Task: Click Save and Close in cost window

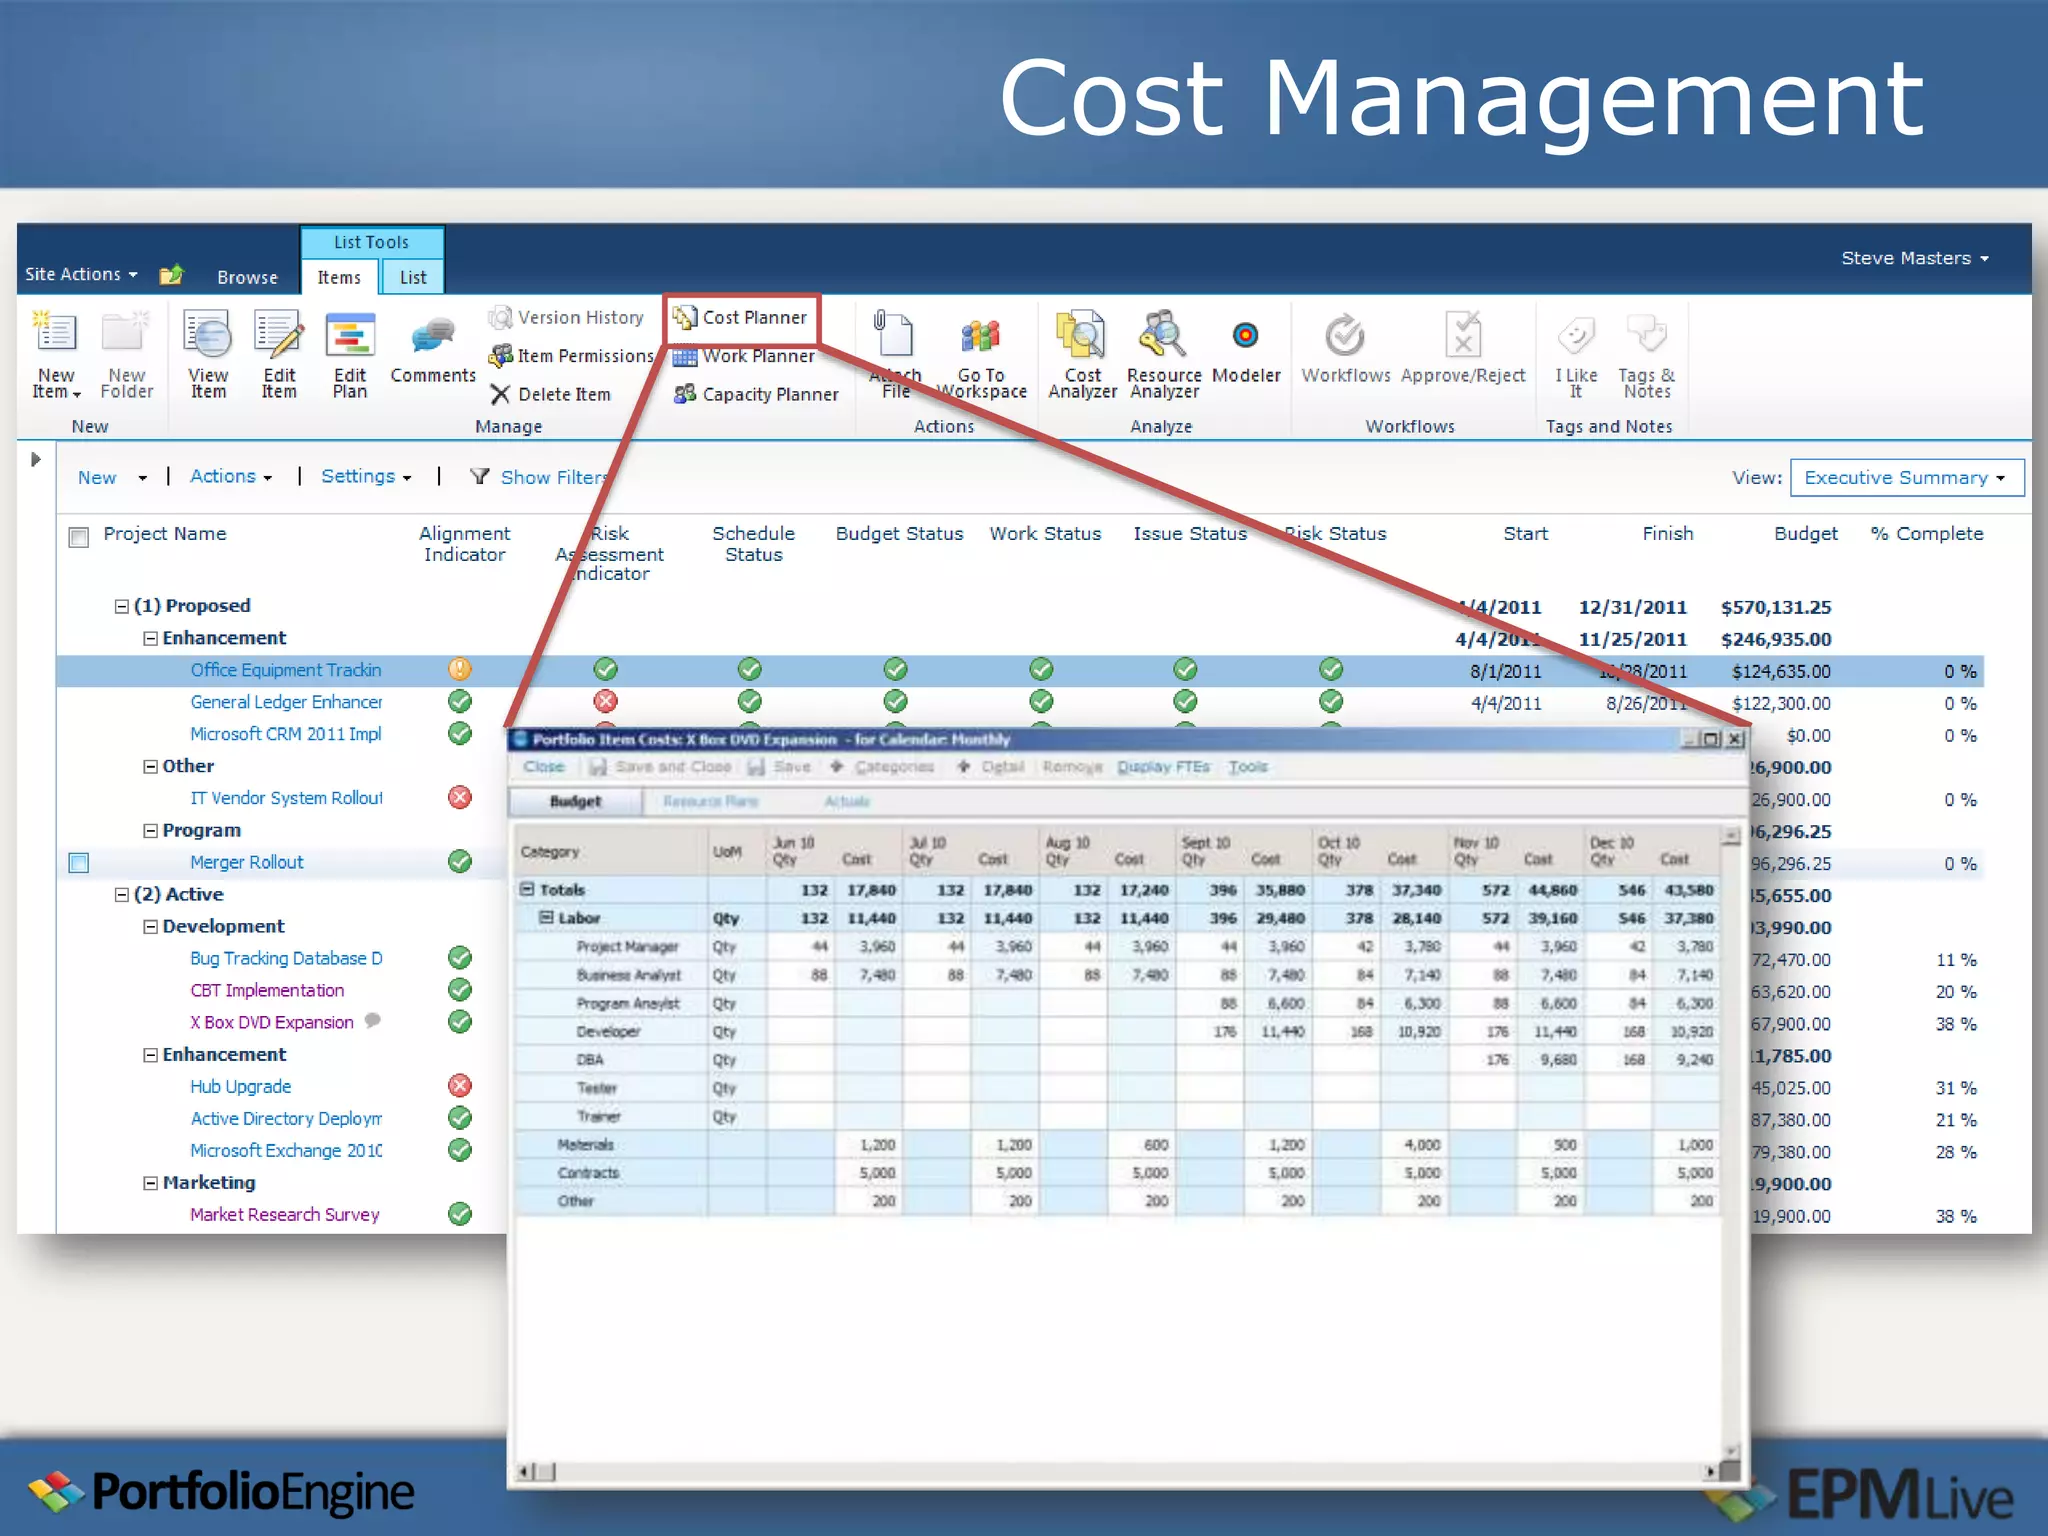Action: pyautogui.click(x=661, y=767)
